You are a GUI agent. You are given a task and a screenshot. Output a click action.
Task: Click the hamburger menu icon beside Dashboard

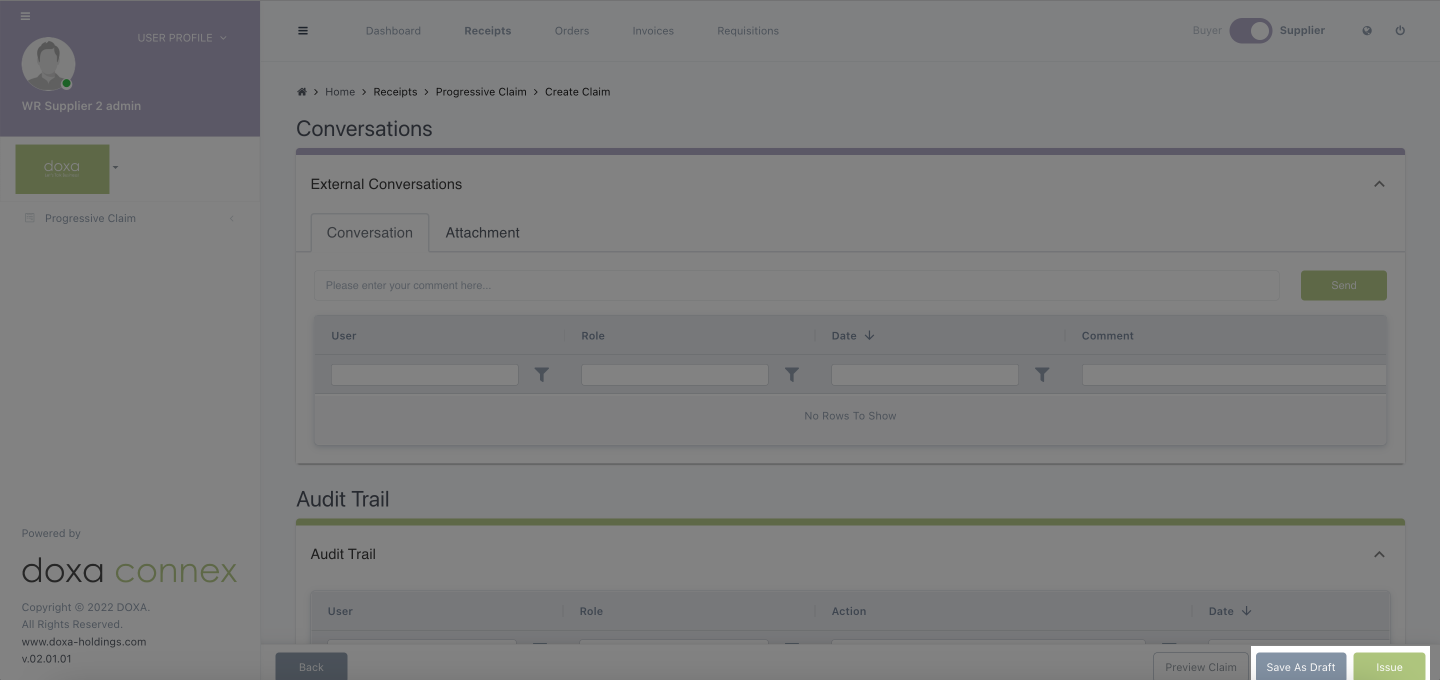pos(303,31)
